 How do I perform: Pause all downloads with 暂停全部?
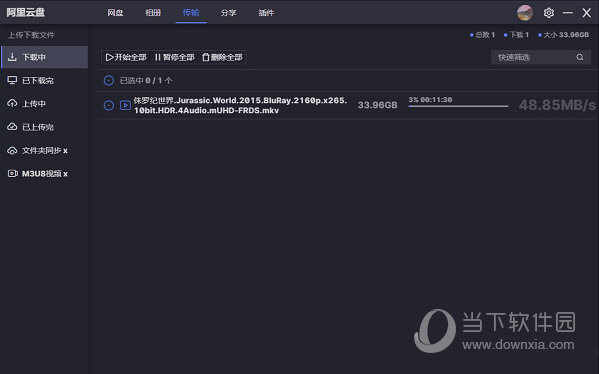(175, 57)
